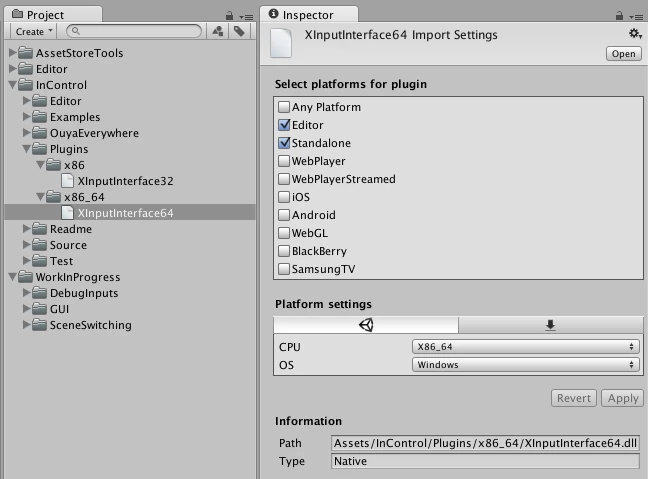
Task: Expand the GUI folder arrow
Action: tap(26, 308)
